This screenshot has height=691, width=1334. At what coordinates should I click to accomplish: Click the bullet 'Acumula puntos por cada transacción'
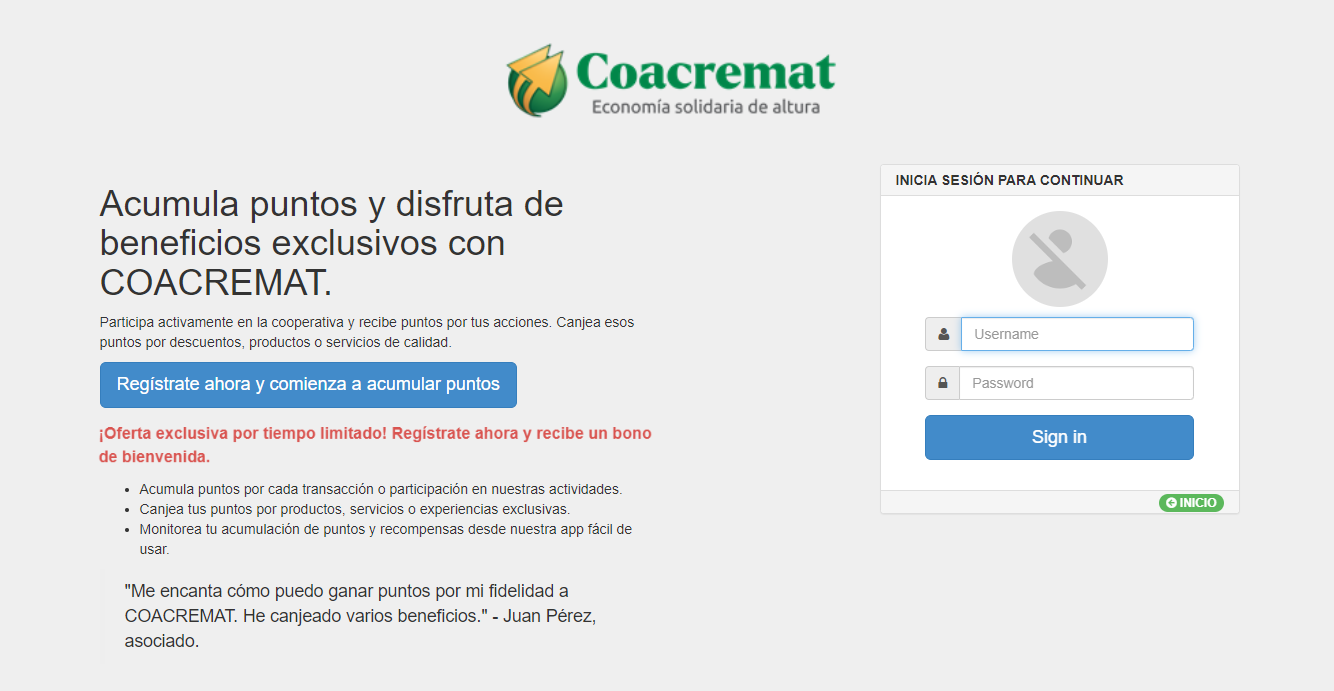click(x=381, y=489)
